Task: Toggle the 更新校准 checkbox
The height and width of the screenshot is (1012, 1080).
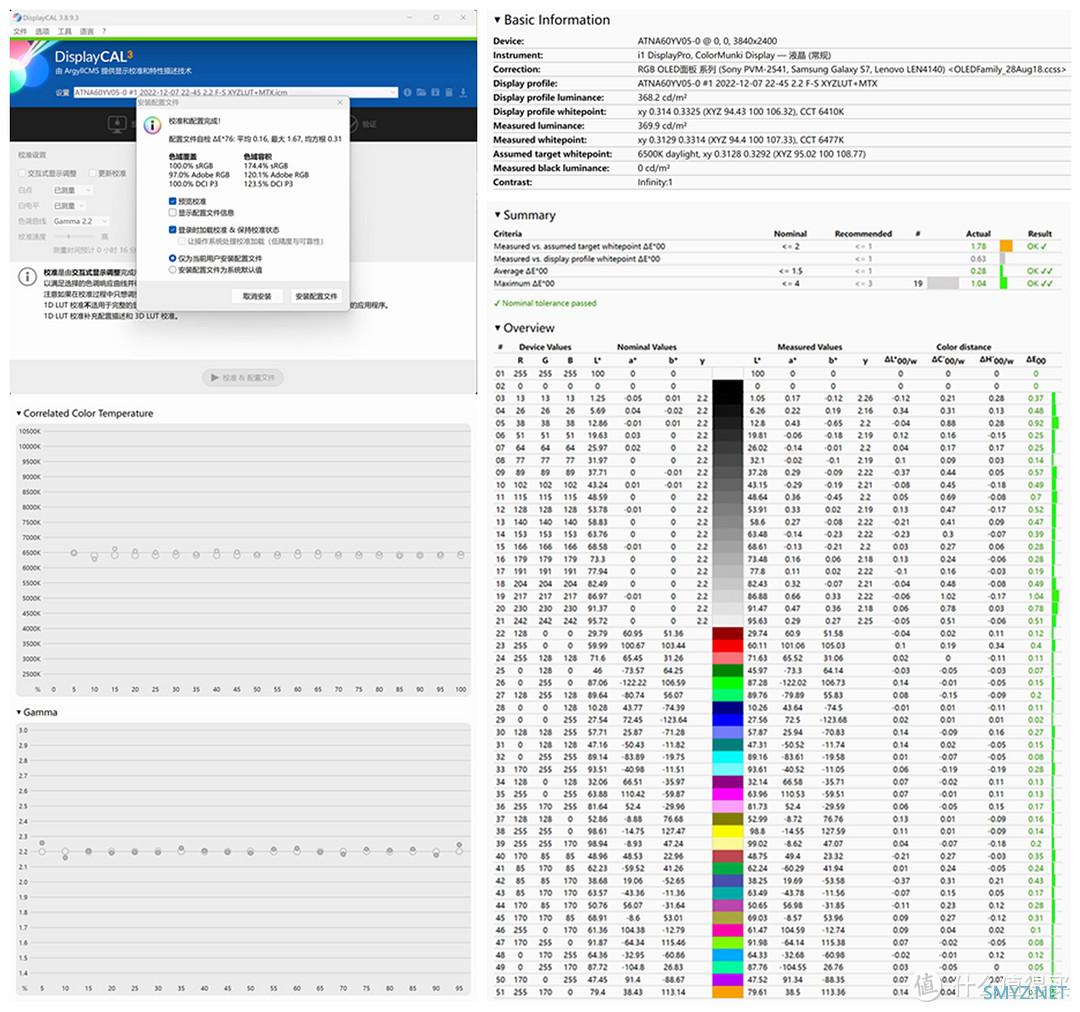Action: [x=93, y=173]
